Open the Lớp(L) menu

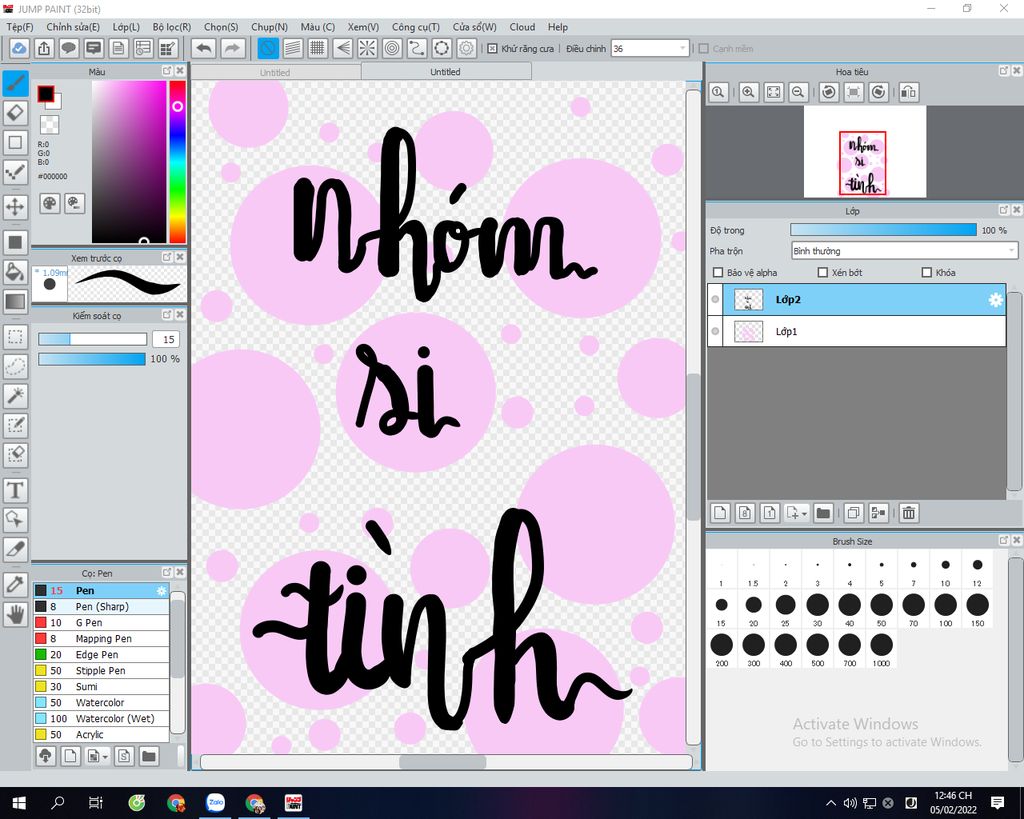(126, 27)
